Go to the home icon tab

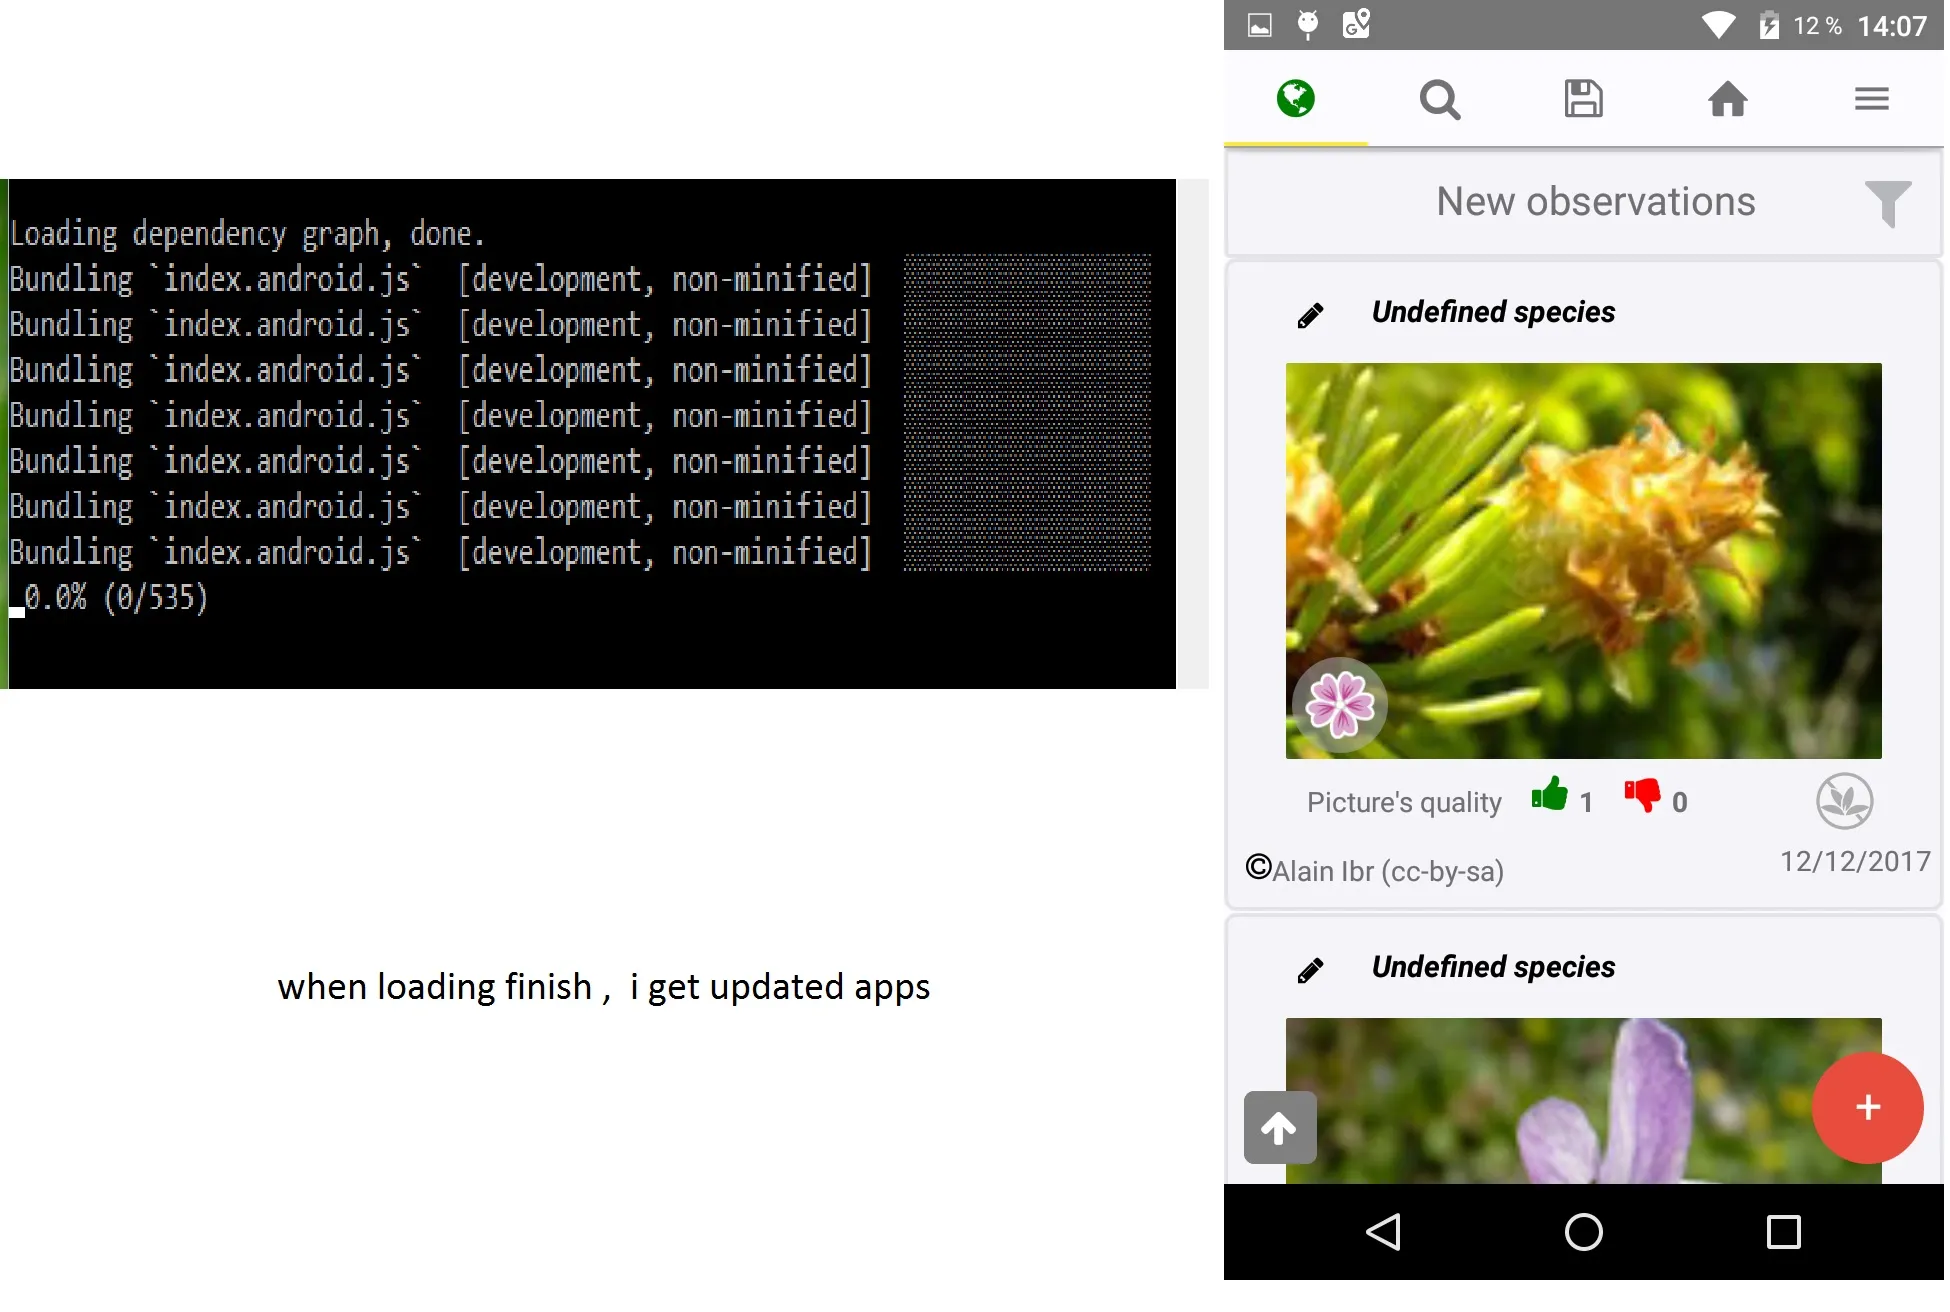tap(1727, 99)
